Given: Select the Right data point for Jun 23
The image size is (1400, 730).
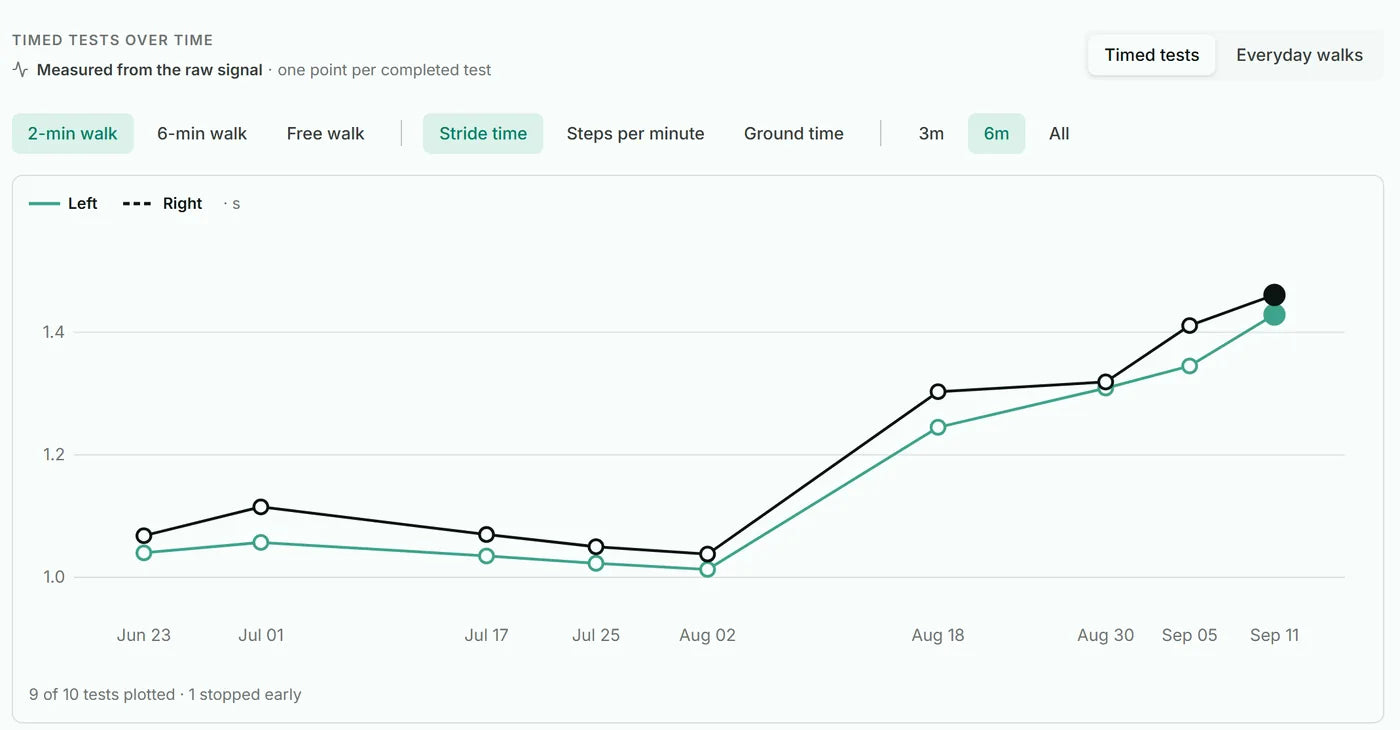Looking at the screenshot, I should click(x=144, y=536).
